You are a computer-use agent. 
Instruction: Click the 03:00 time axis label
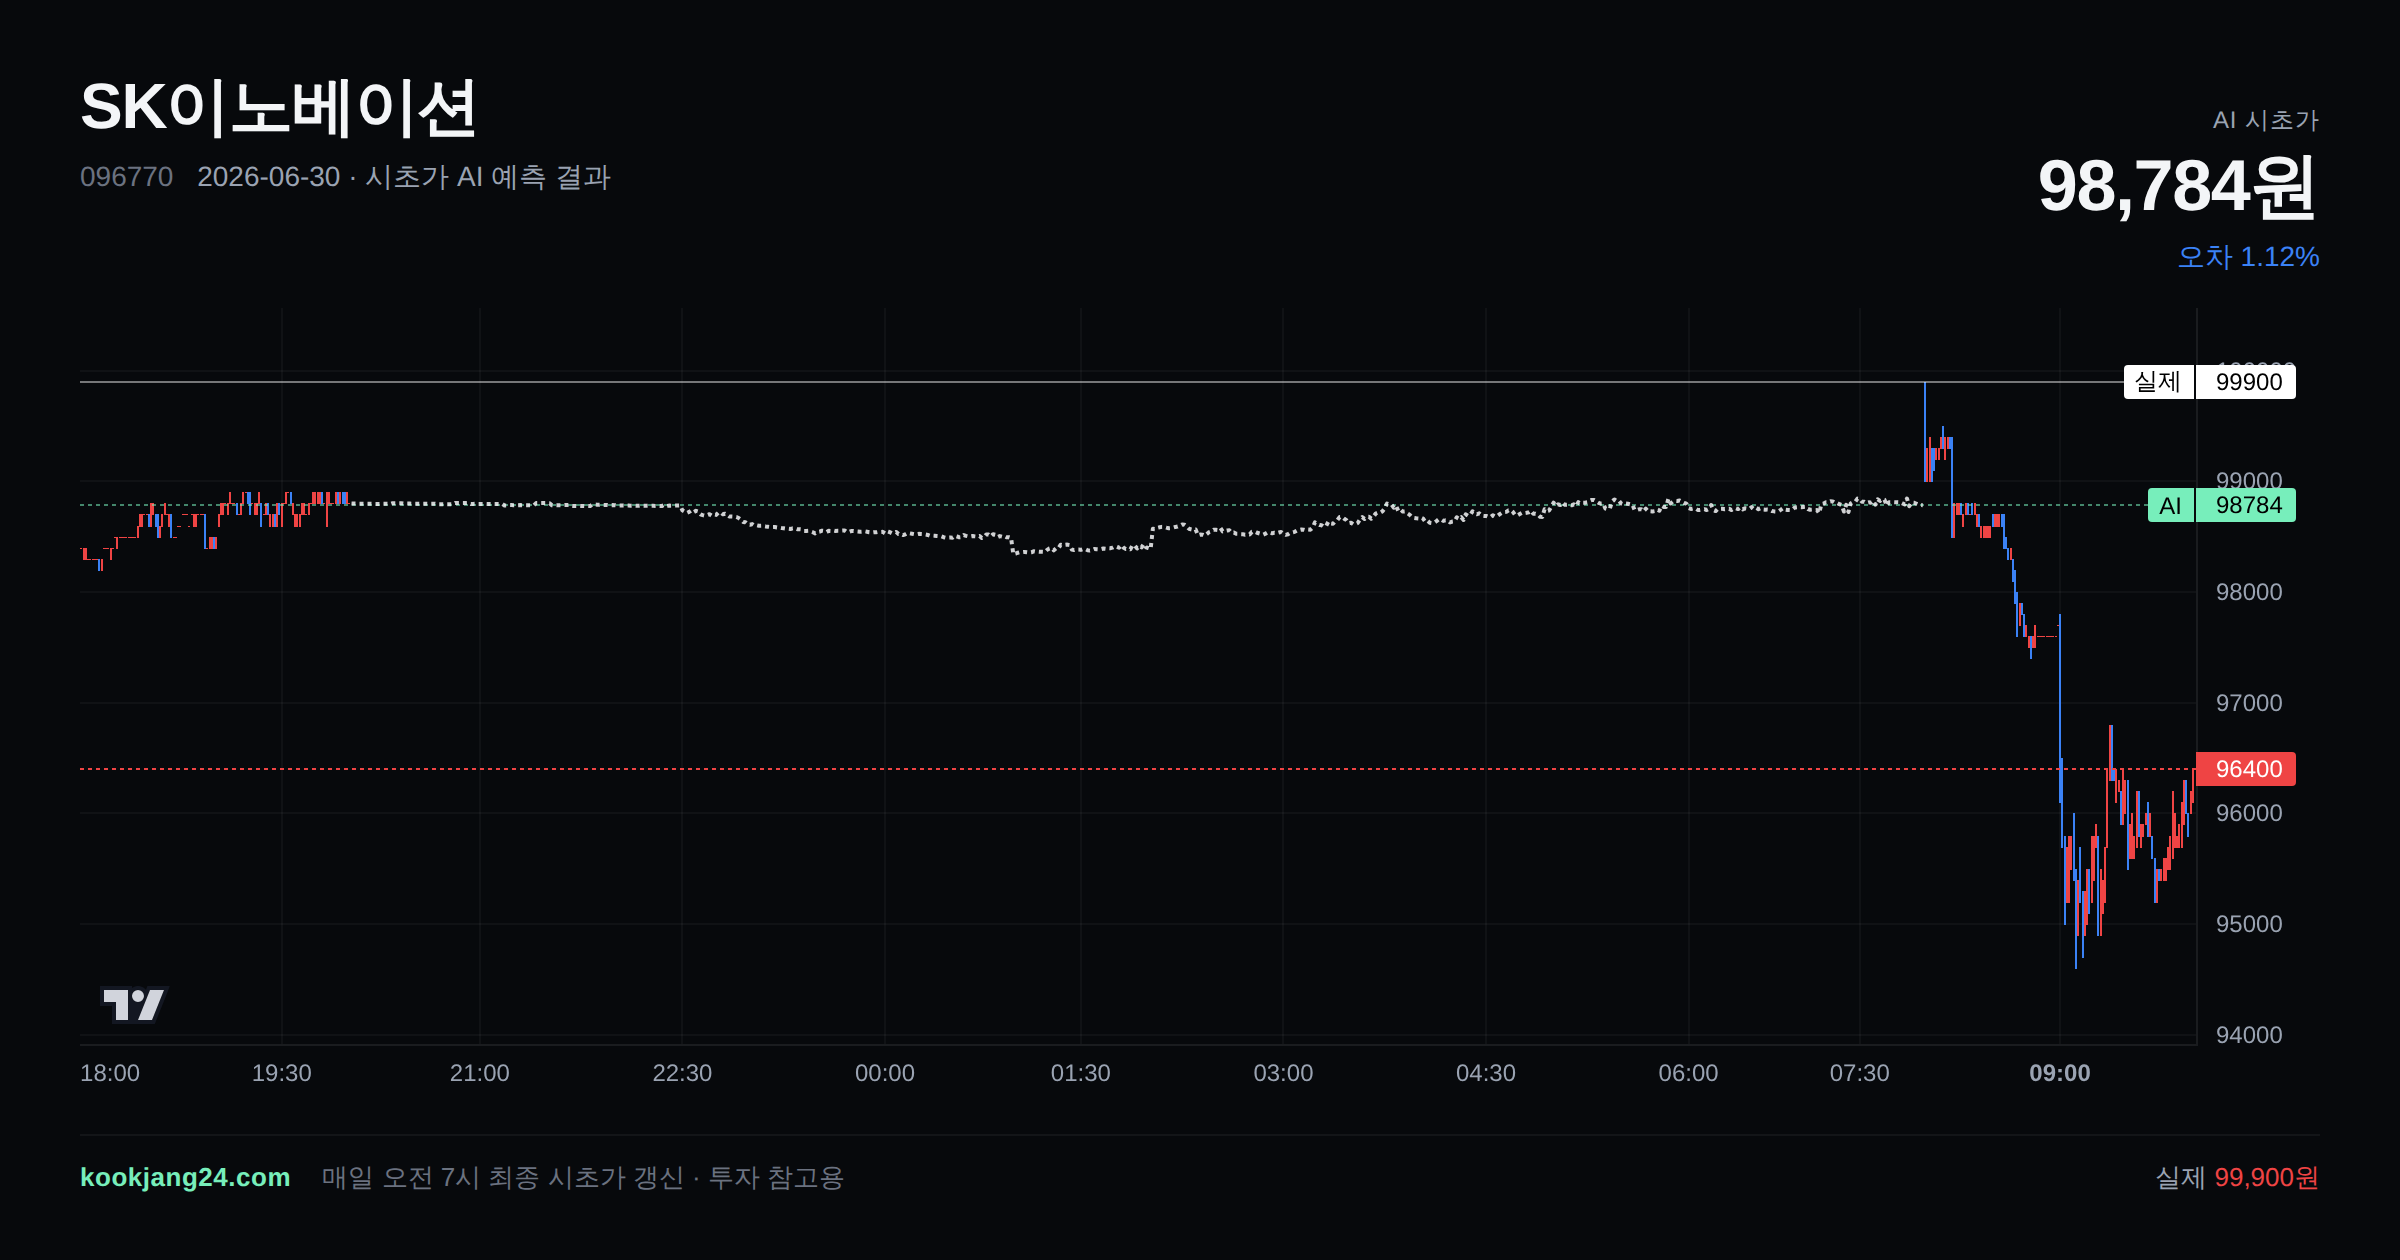click(x=1283, y=1073)
